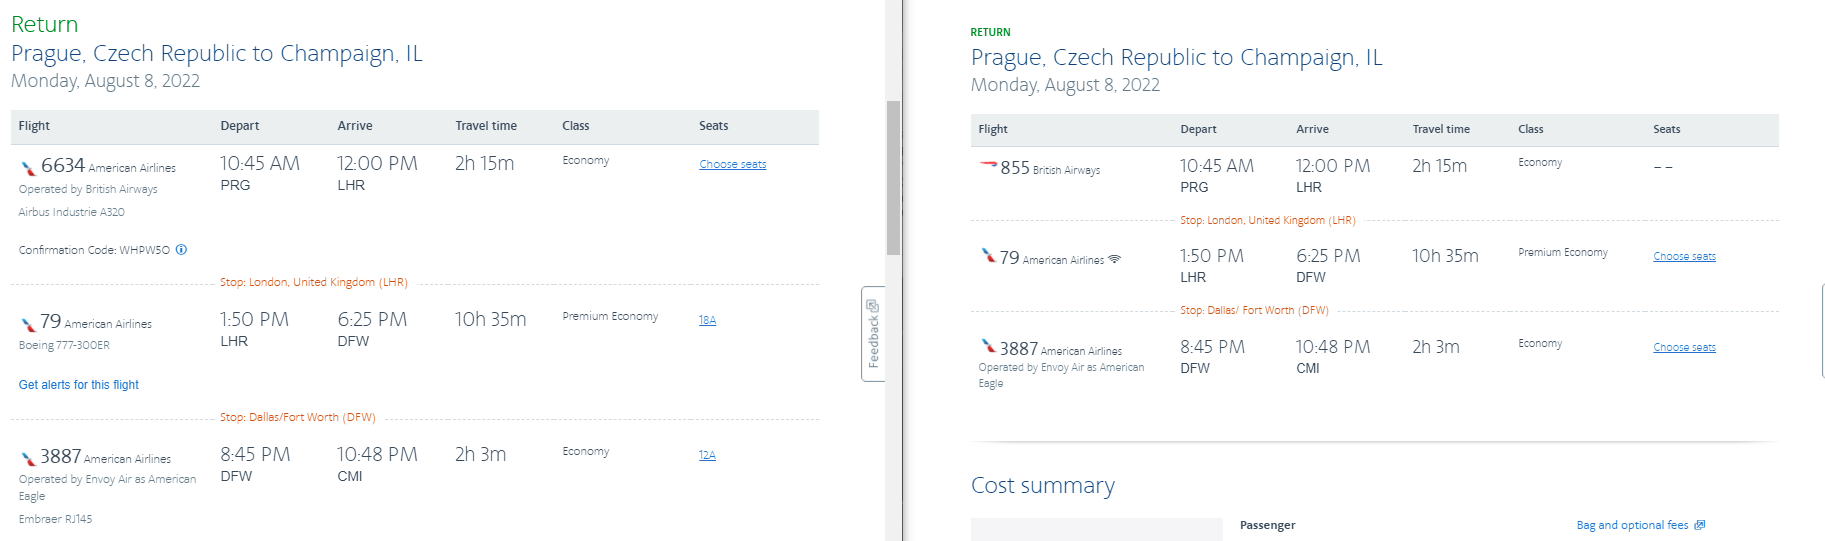Screen dimensions: 1825x541
Task: Choose seats for the 8:45 PM flight above Cost summary
Action: (x=1684, y=348)
